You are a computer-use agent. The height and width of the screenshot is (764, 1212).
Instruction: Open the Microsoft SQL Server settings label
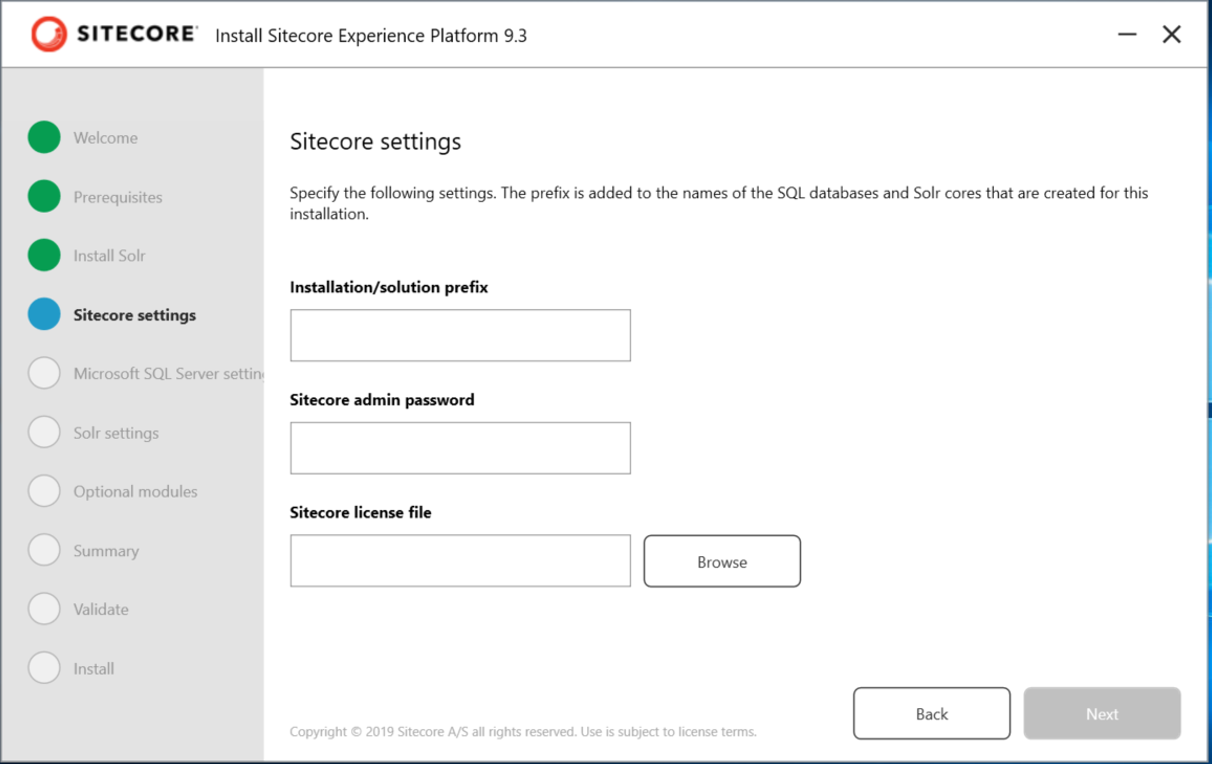[168, 374]
